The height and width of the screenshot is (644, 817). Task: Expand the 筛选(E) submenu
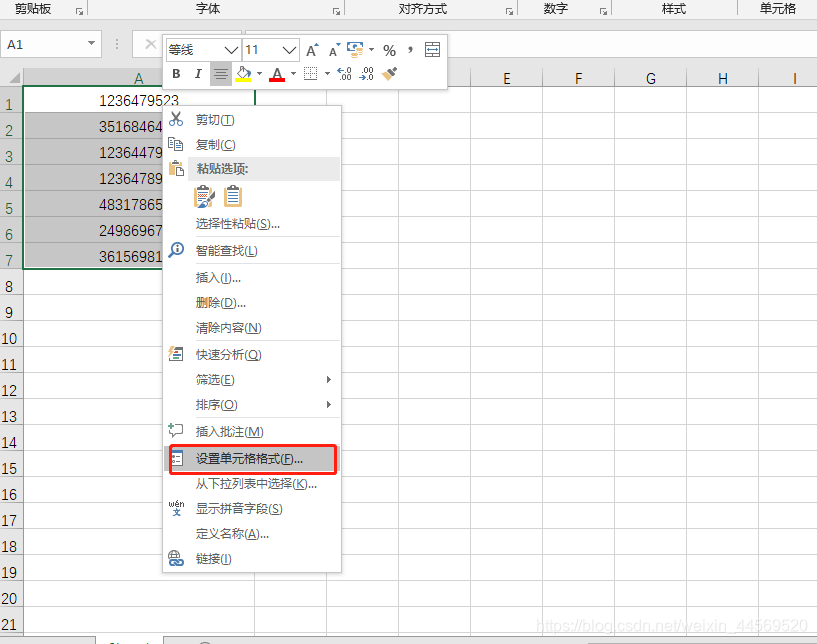pos(252,380)
